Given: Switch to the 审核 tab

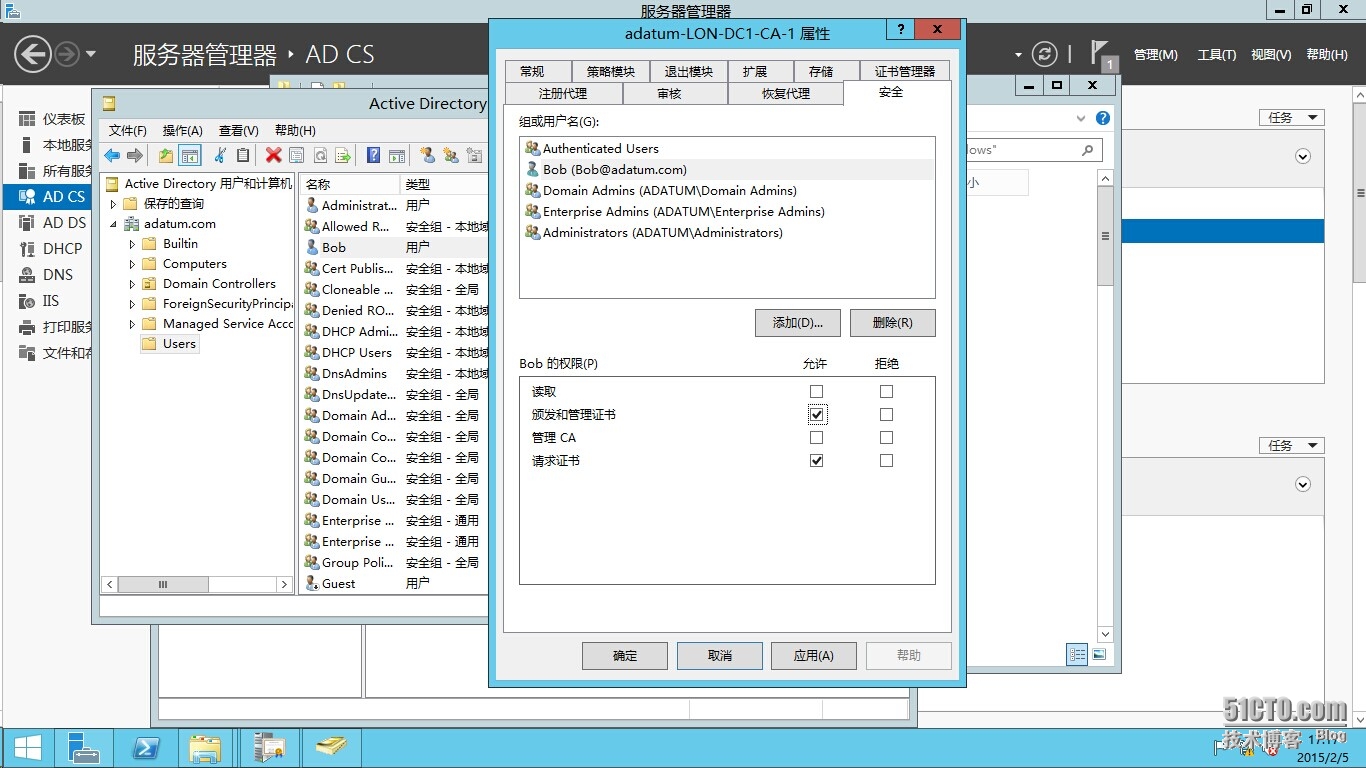Looking at the screenshot, I should (x=675, y=93).
